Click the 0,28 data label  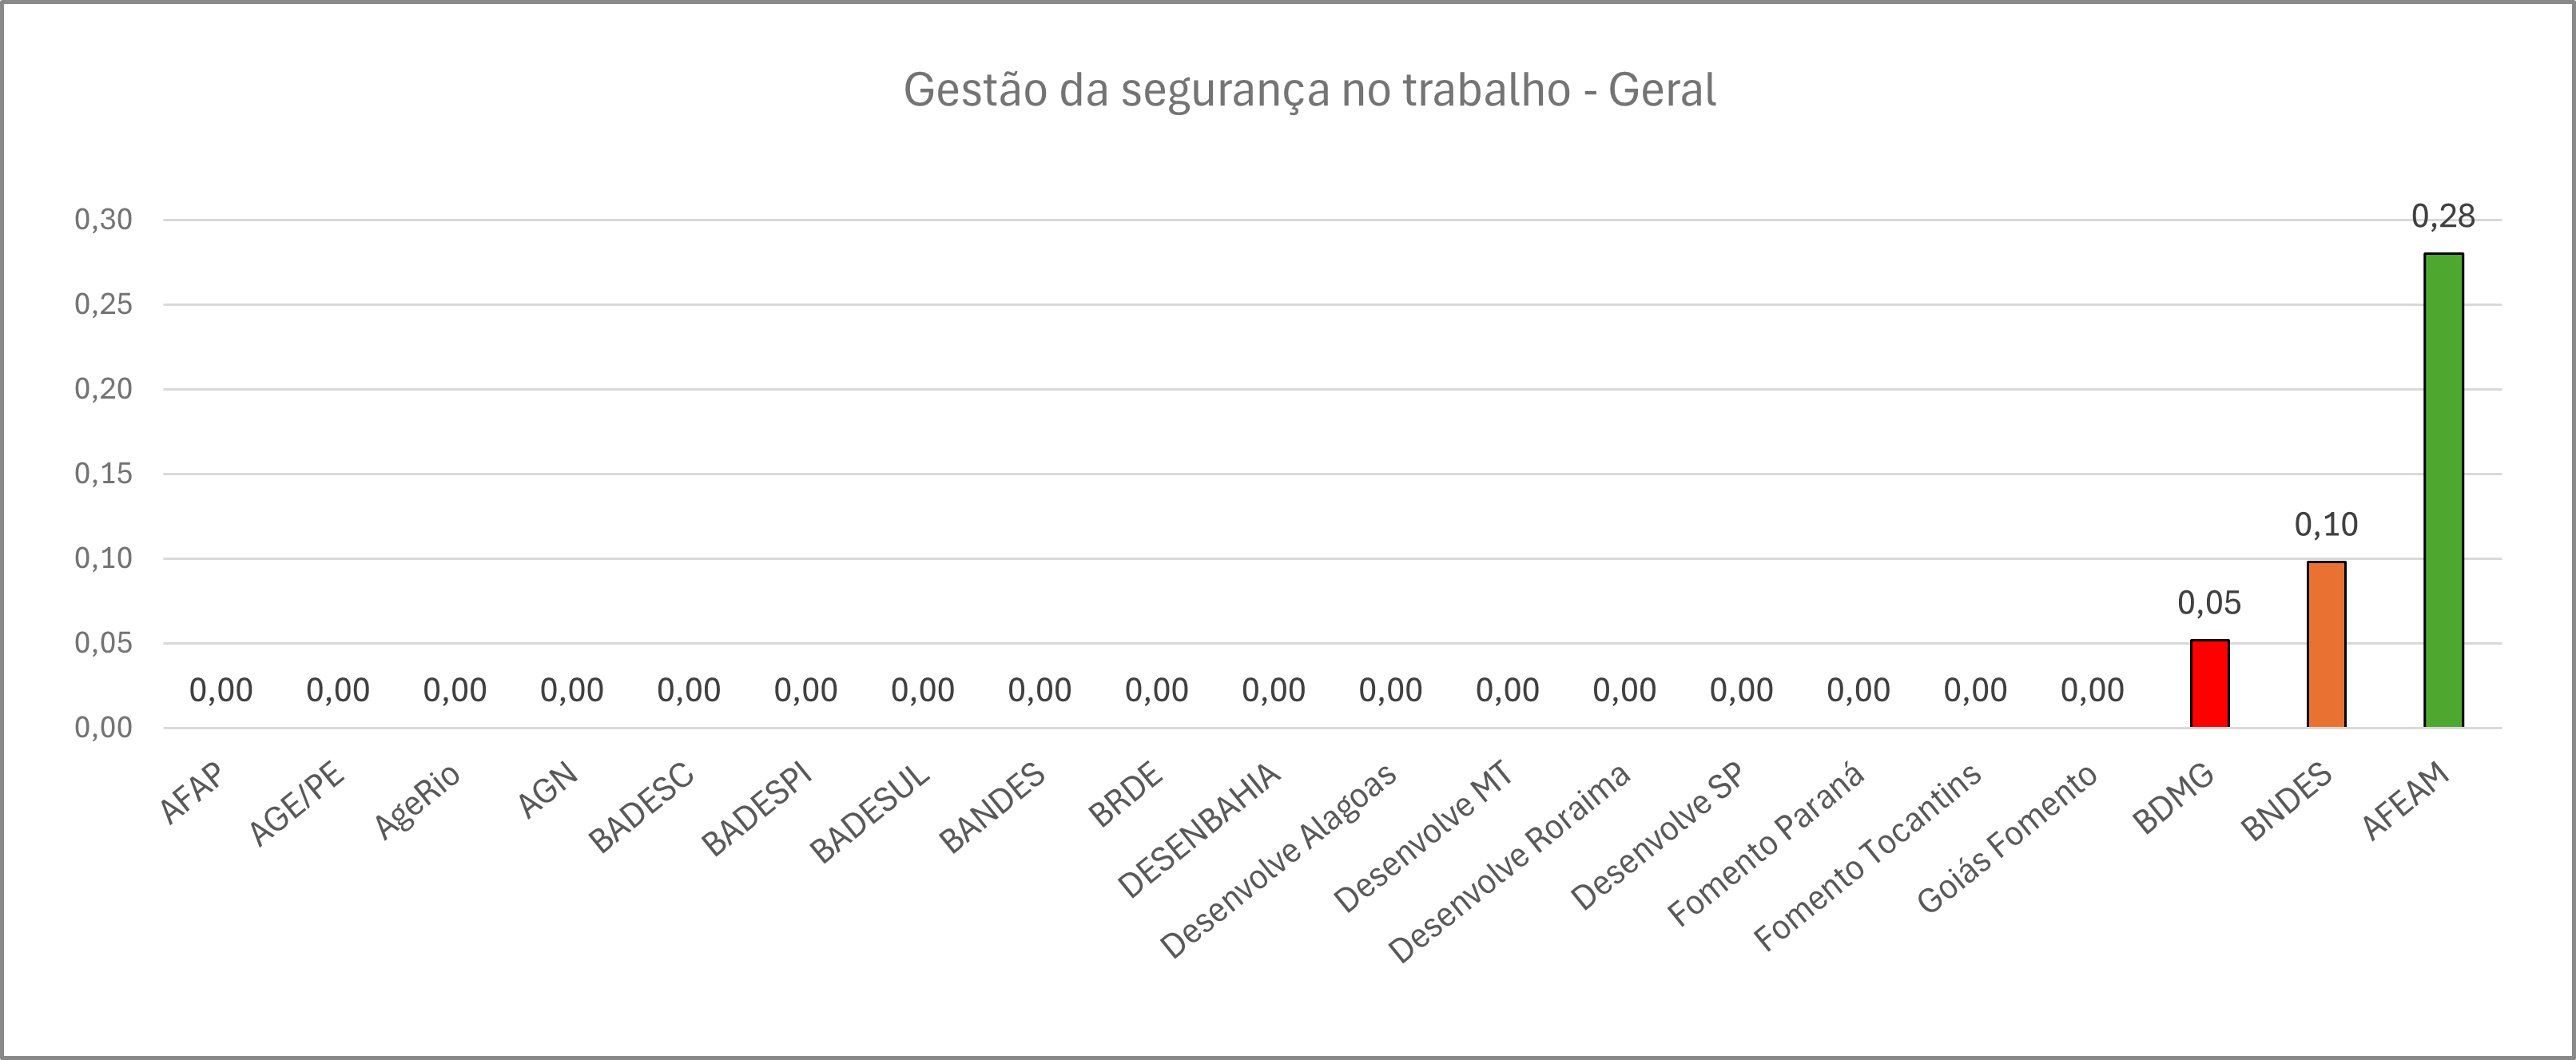(2443, 216)
